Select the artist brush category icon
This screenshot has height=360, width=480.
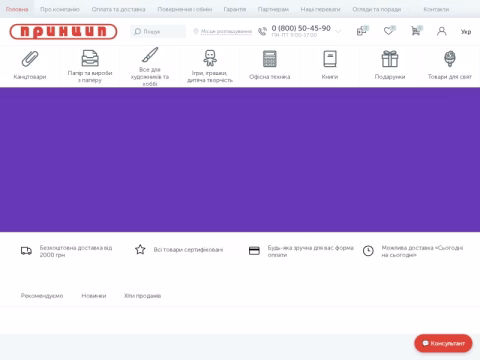tap(150, 55)
